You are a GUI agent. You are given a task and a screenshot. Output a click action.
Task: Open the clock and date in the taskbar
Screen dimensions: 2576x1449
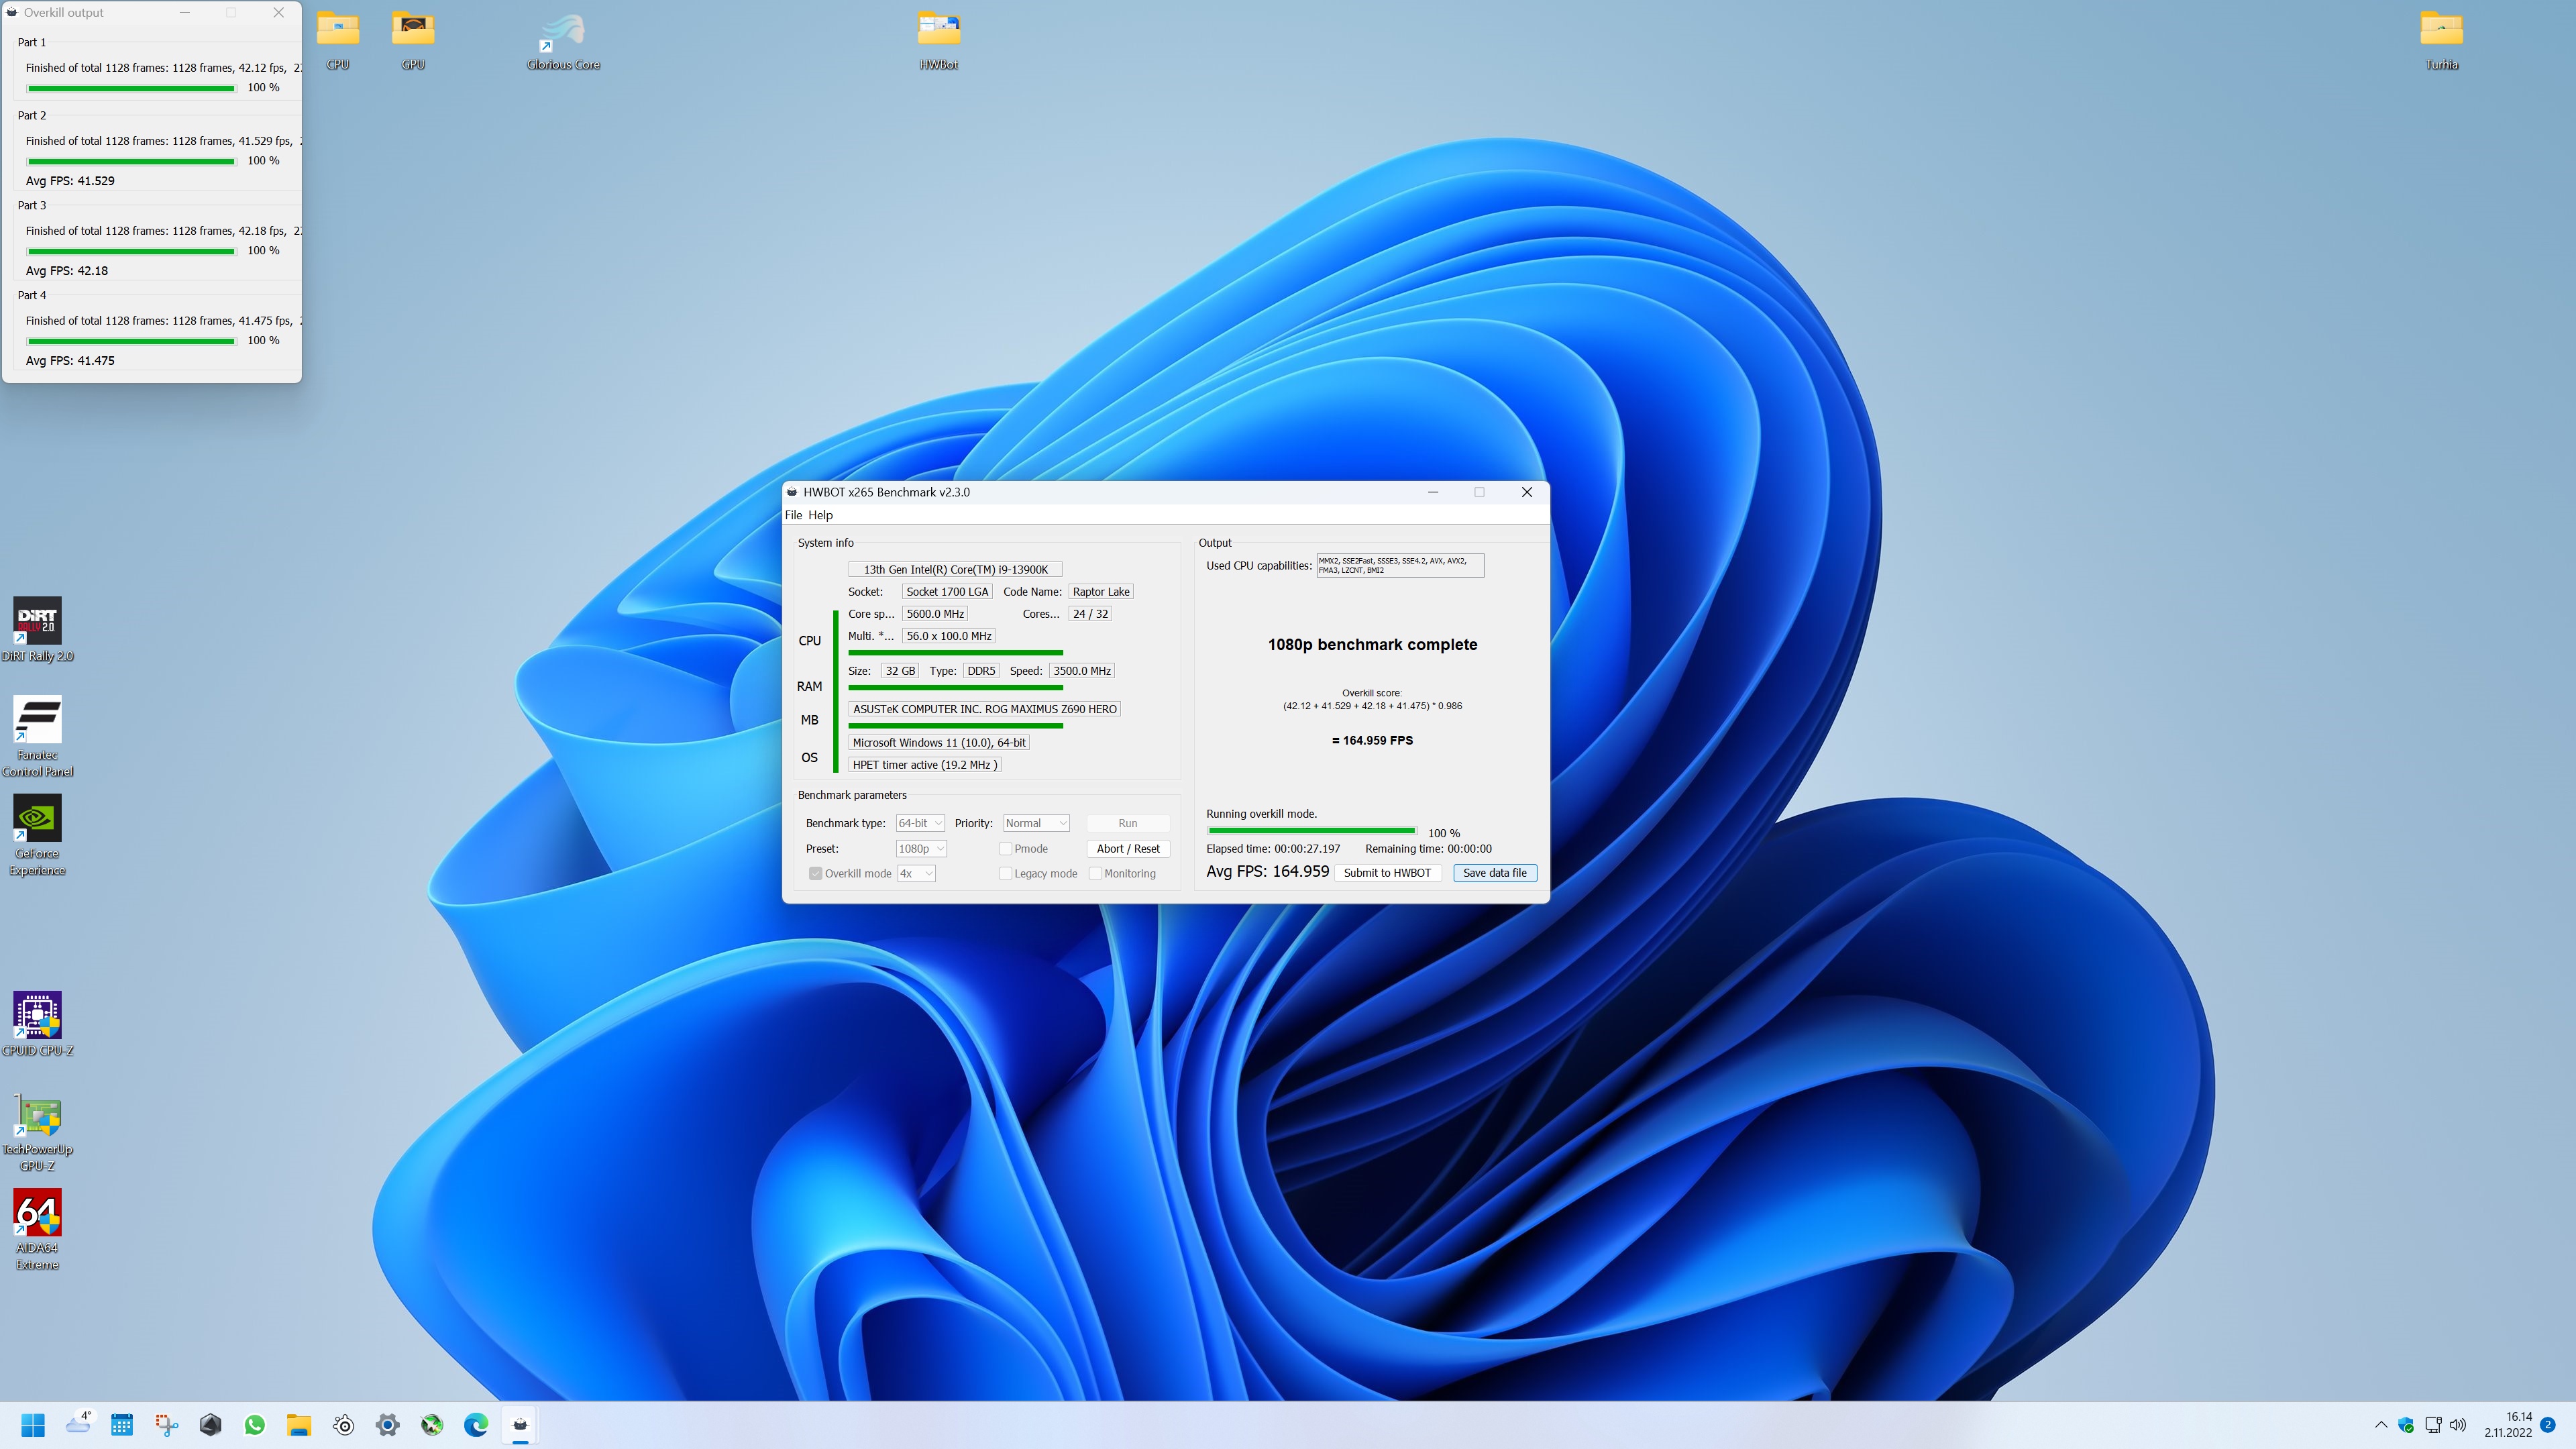[x=2508, y=1425]
